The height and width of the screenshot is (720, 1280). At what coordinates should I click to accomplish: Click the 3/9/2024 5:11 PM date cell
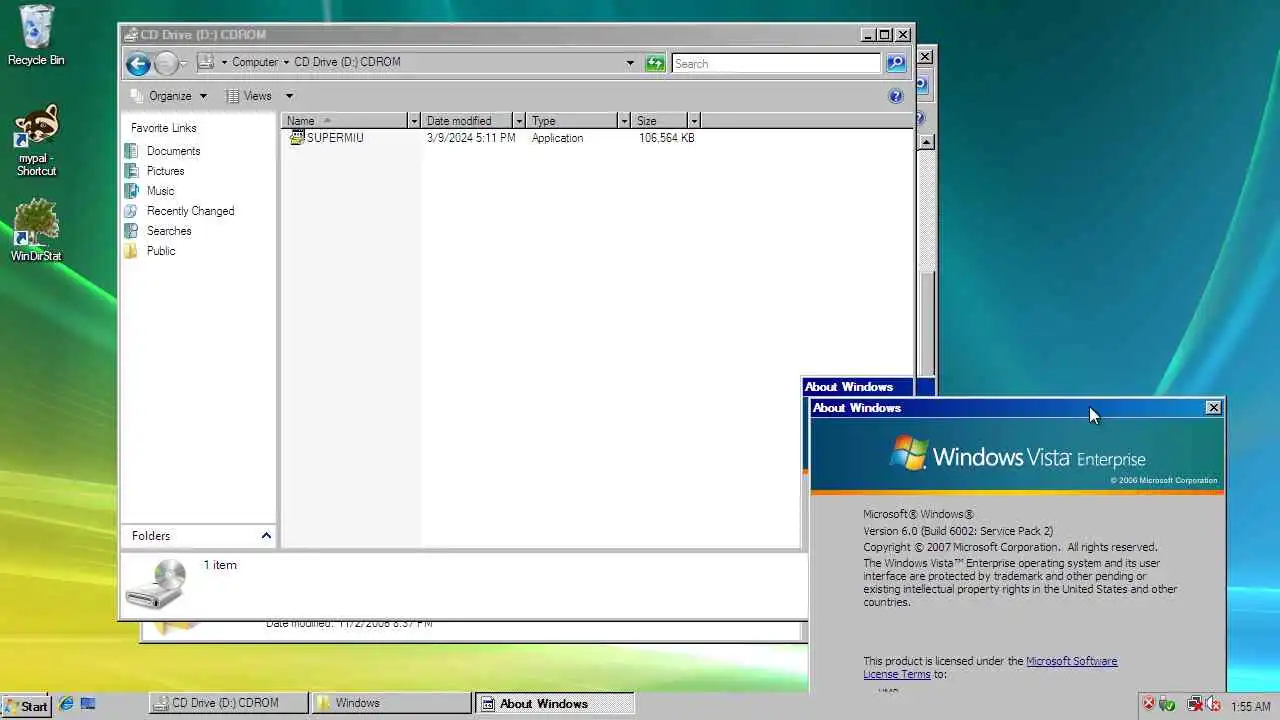coord(471,138)
